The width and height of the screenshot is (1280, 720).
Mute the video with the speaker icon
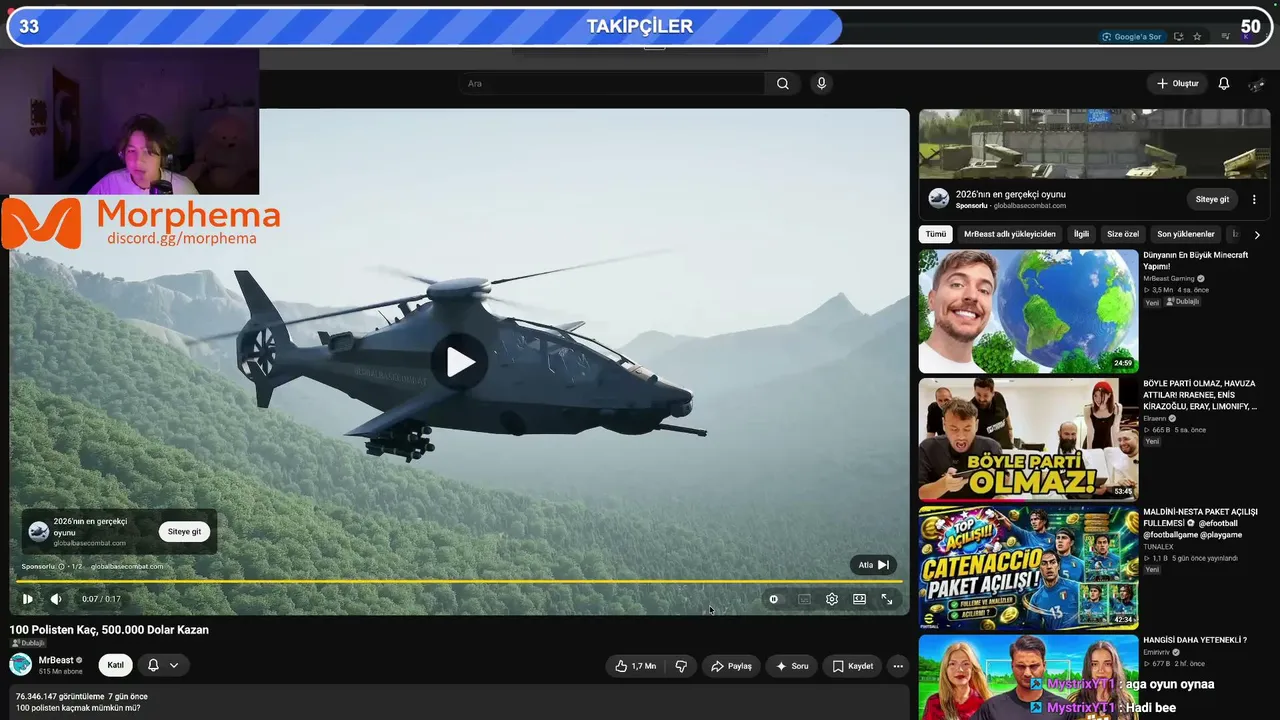[x=56, y=599]
